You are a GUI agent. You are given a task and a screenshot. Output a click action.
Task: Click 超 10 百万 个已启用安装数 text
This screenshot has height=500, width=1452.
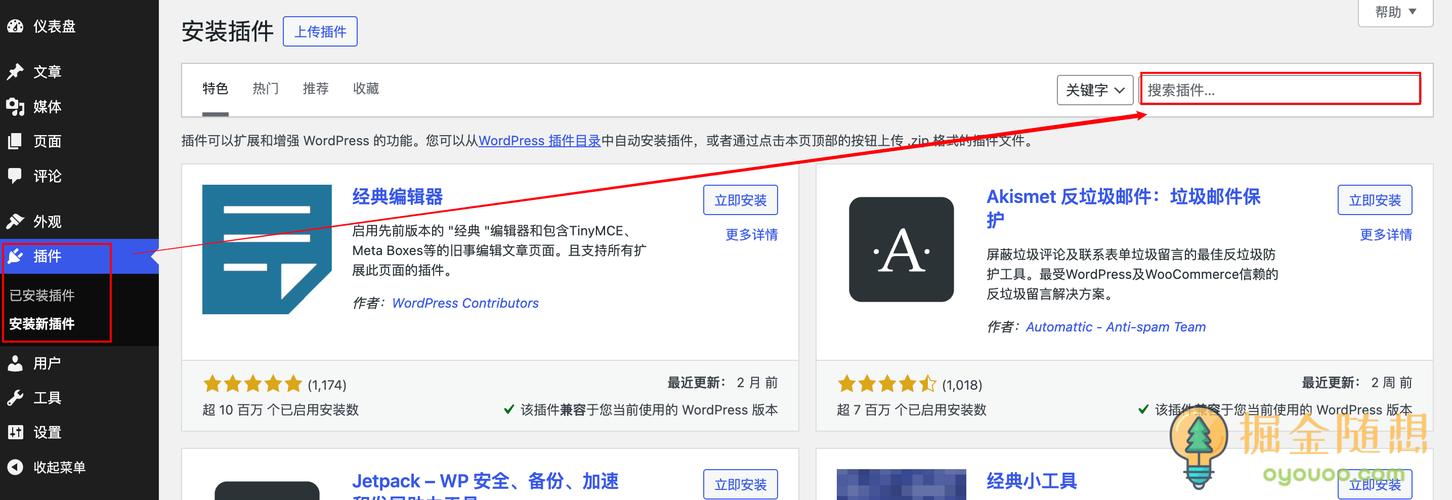click(280, 410)
